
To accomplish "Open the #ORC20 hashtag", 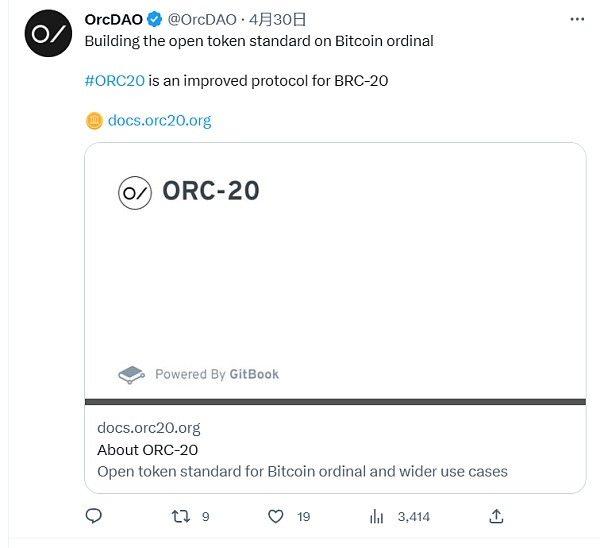I will 115,80.
